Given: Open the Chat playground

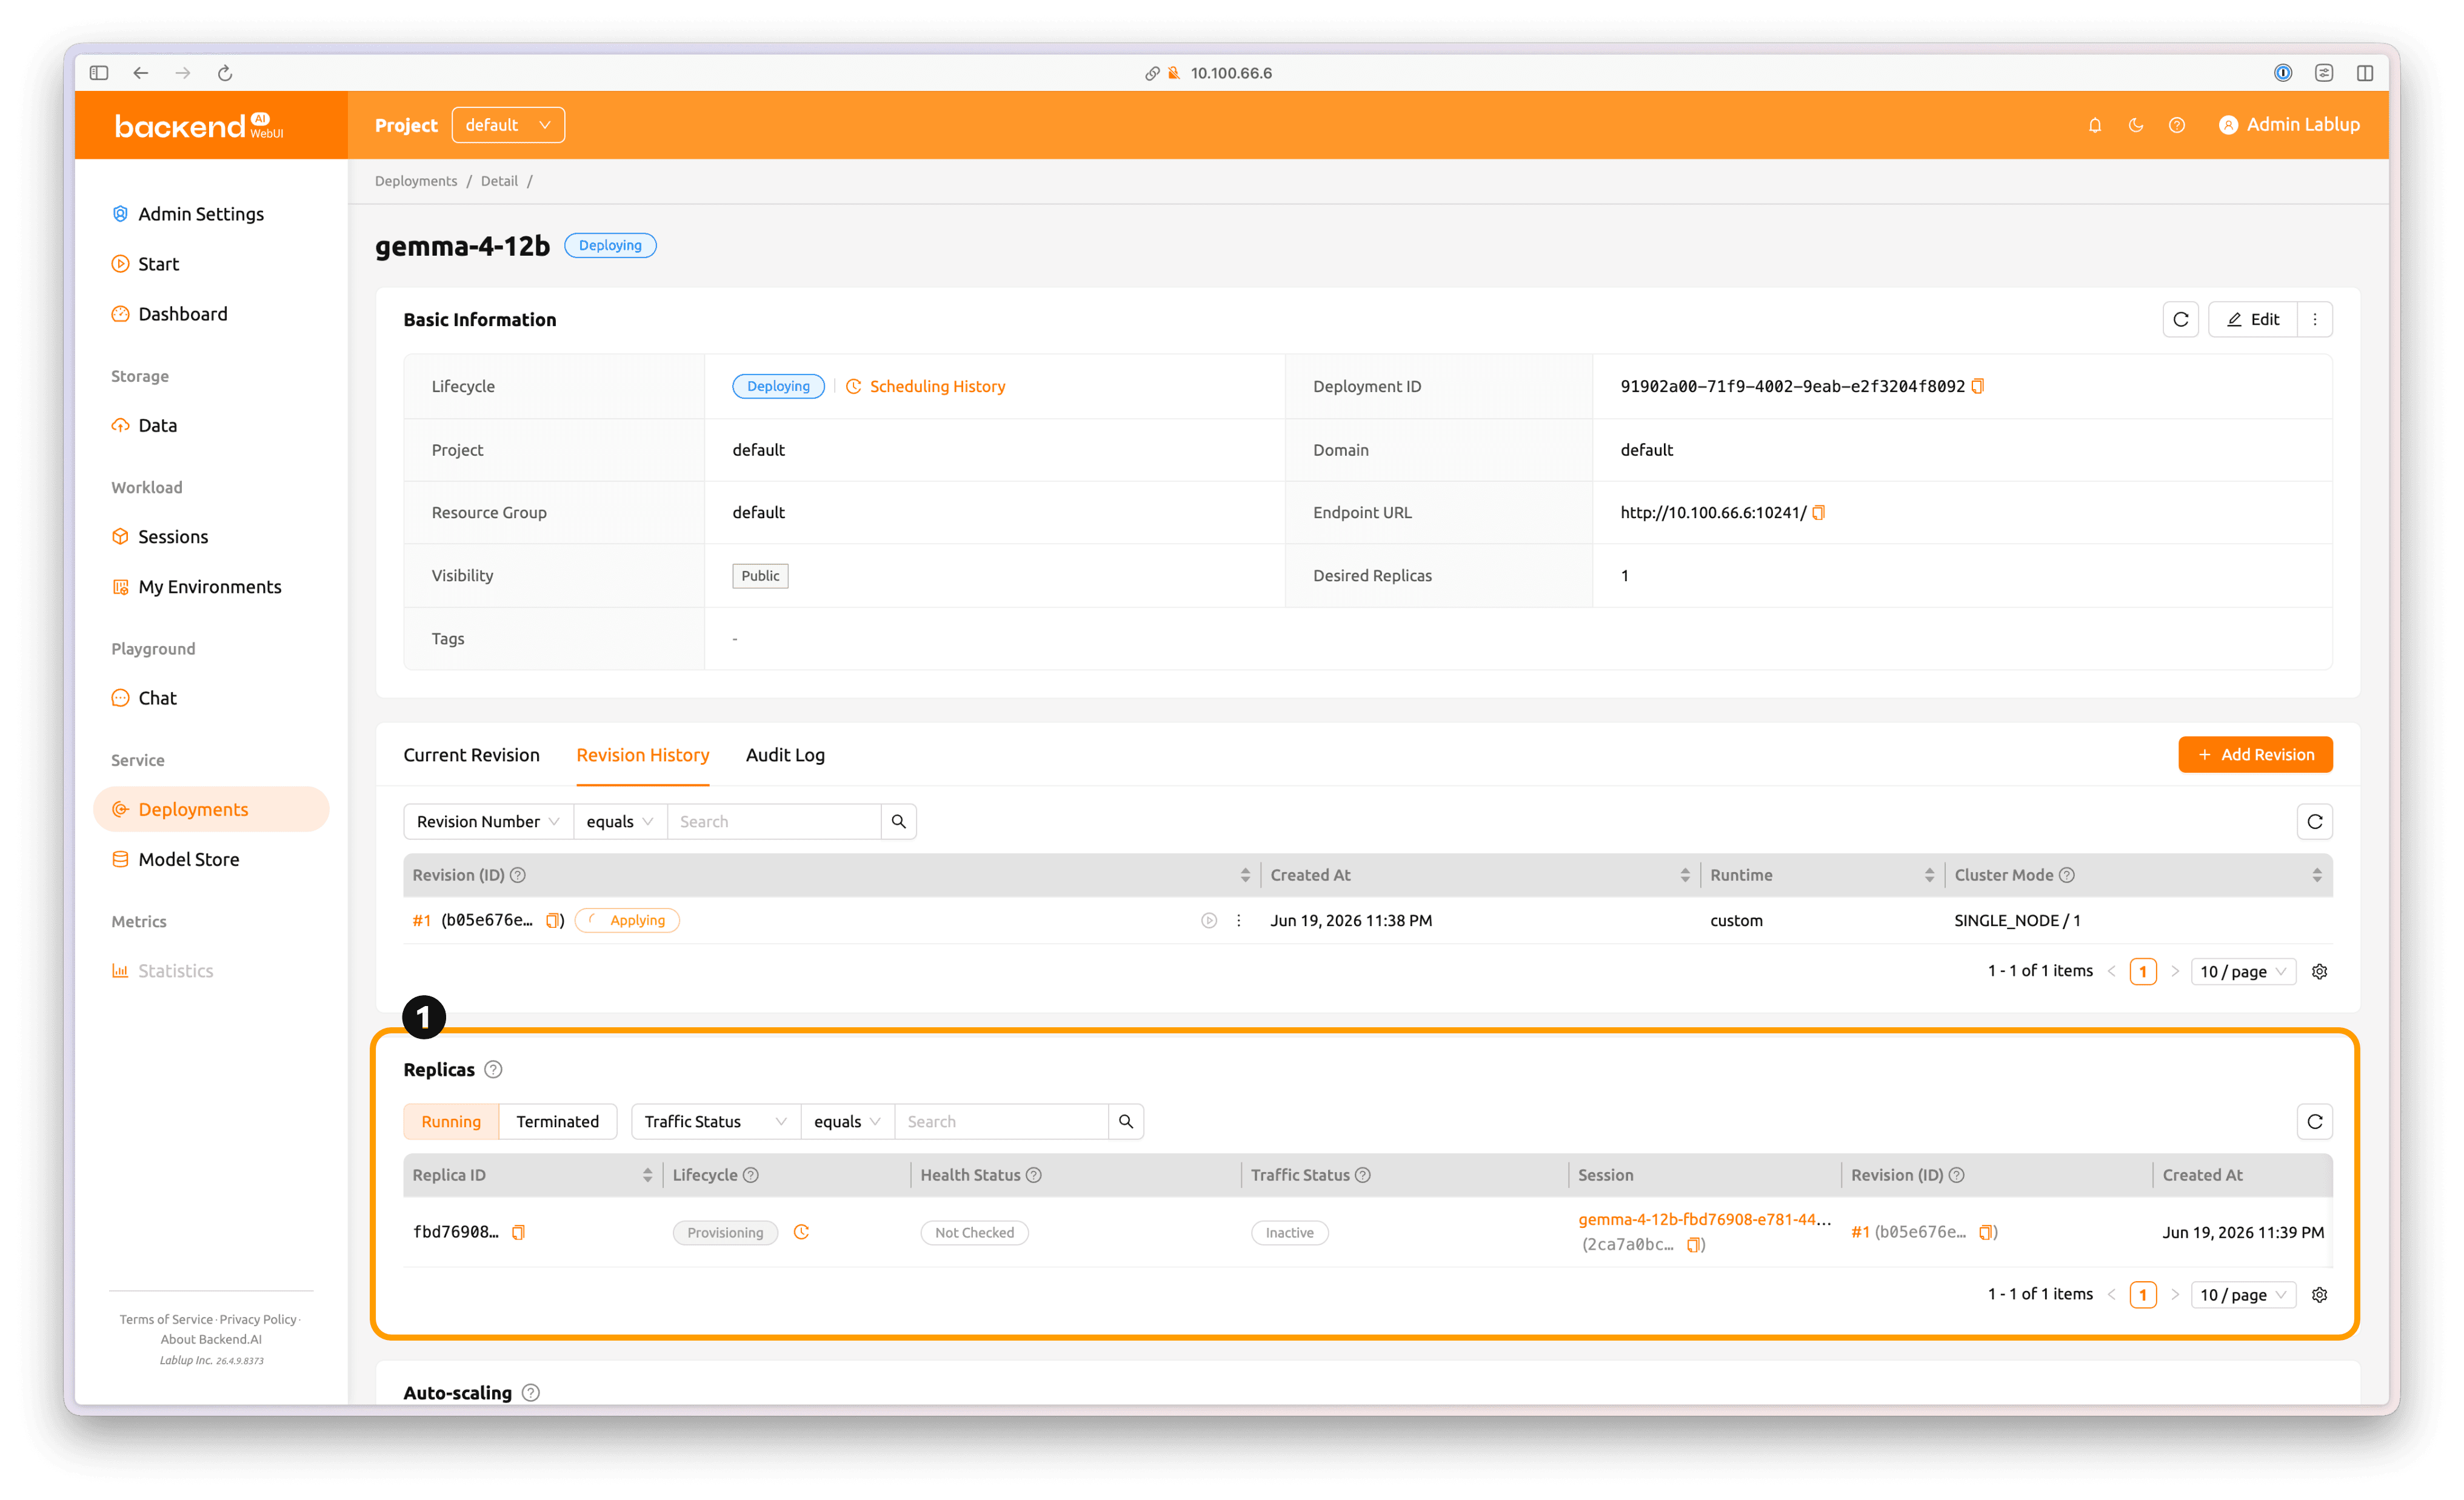Looking at the screenshot, I should click(x=157, y=698).
